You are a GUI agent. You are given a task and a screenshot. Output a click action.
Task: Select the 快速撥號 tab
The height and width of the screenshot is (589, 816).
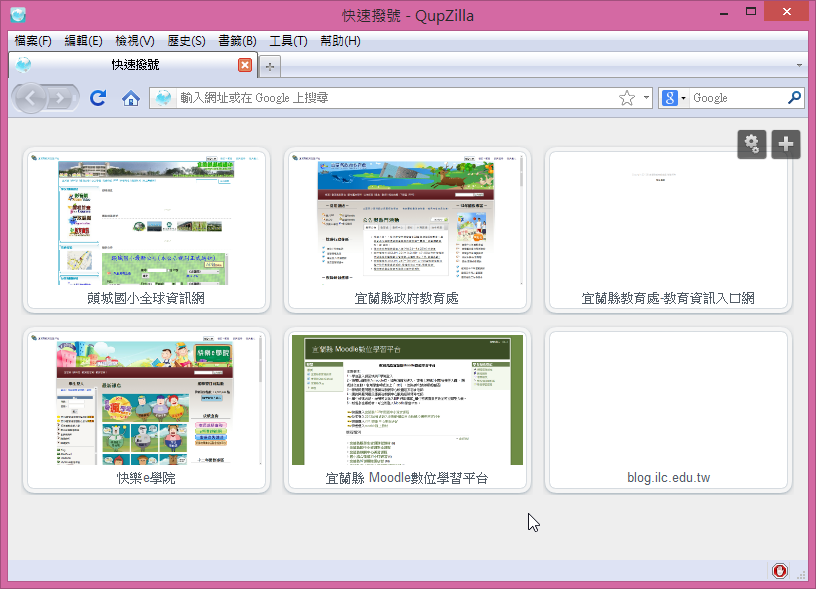pyautogui.click(x=133, y=65)
